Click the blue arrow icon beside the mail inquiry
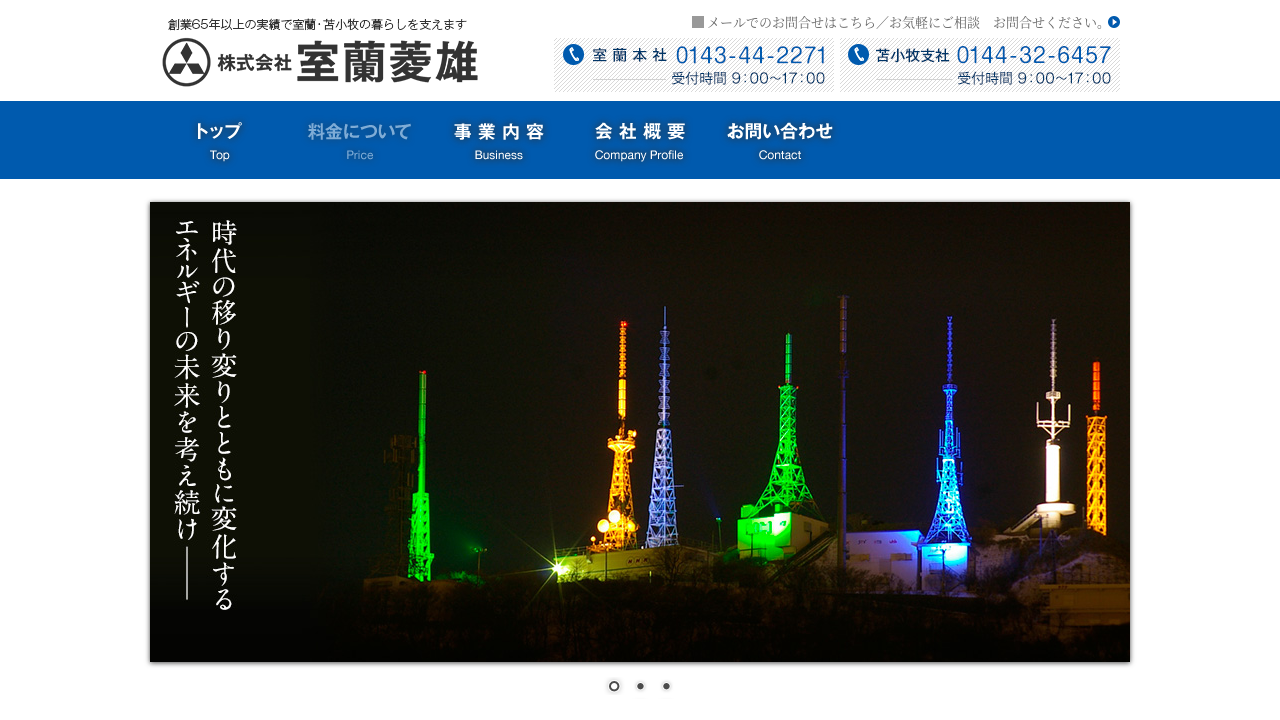The width and height of the screenshot is (1280, 720). 1114,22
